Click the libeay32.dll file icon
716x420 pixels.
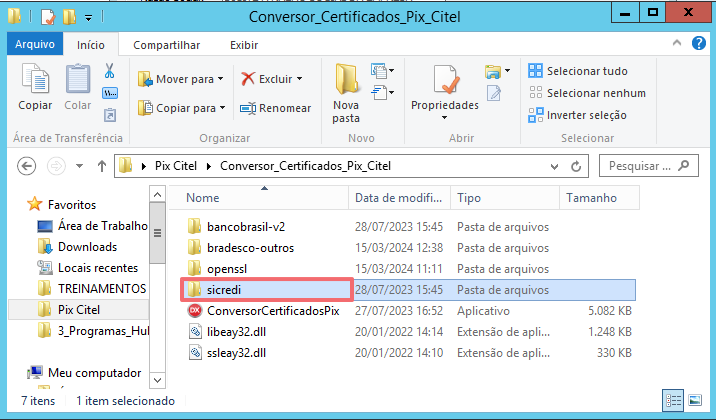pyautogui.click(x=195, y=331)
